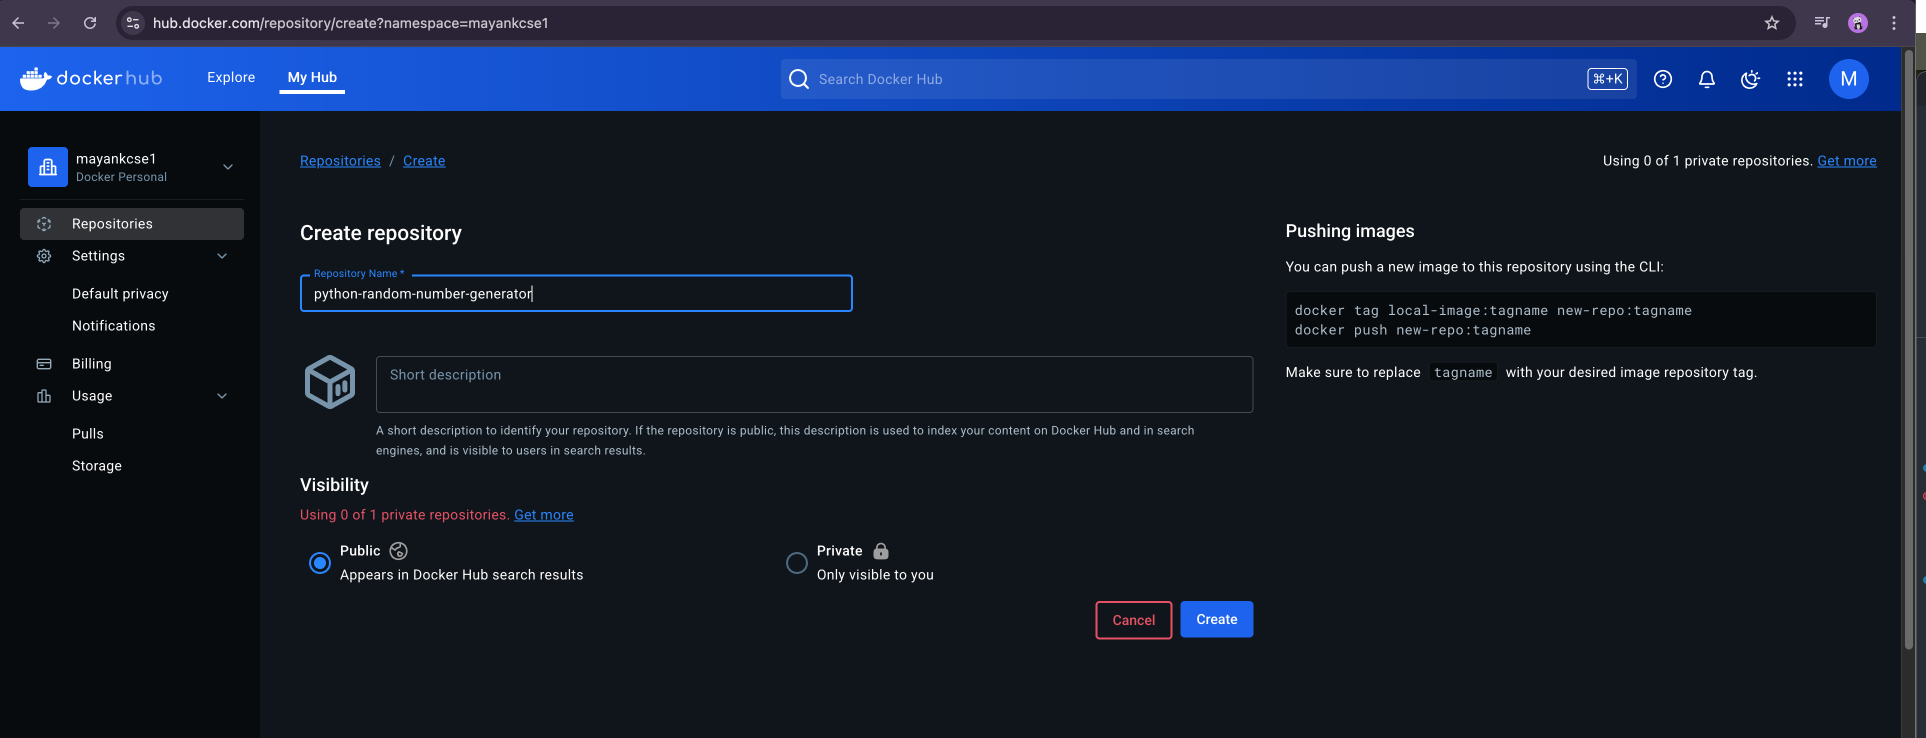Click the Billing card icon
Viewport: 1926px width, 738px height.
[44, 364]
